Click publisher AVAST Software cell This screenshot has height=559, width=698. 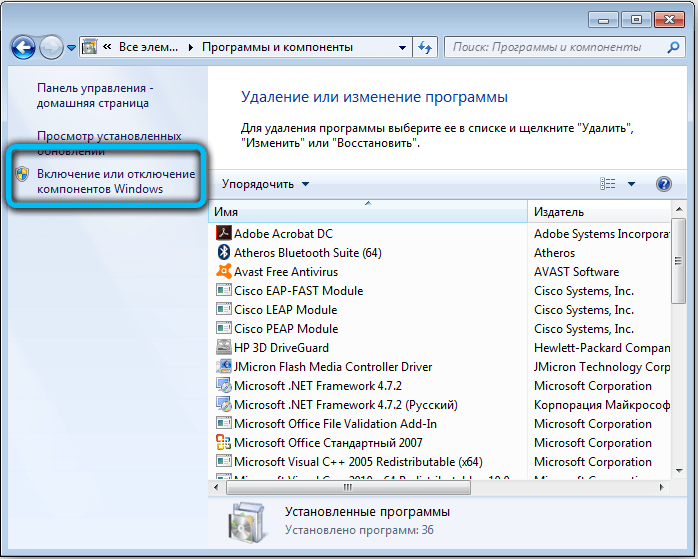click(576, 271)
